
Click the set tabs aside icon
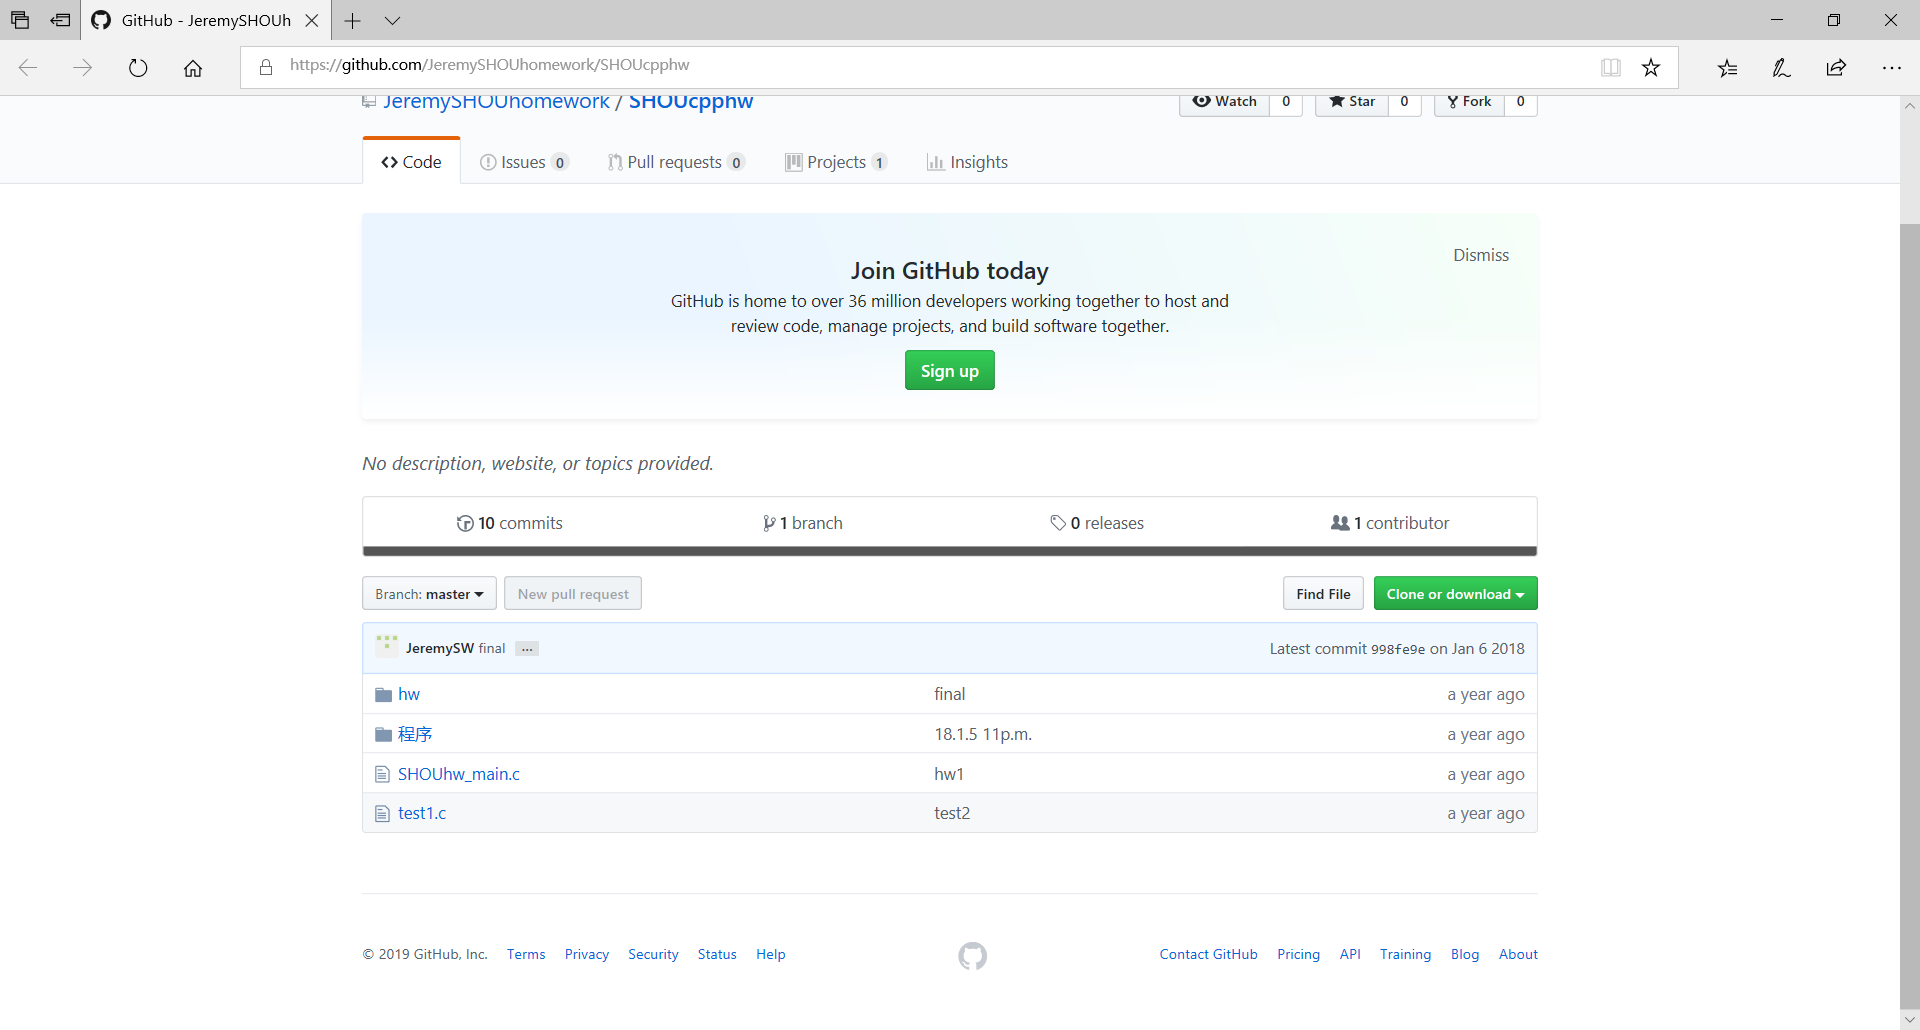tap(60, 20)
